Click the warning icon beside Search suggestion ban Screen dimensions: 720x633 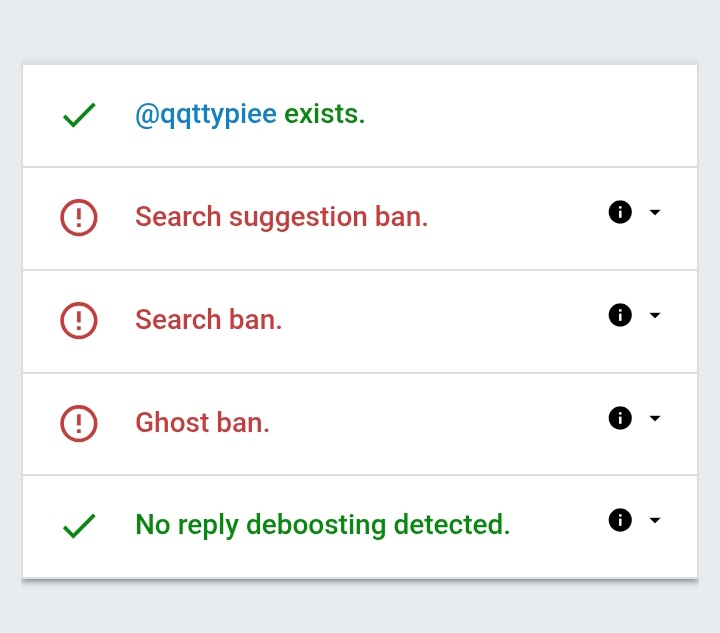click(x=79, y=218)
